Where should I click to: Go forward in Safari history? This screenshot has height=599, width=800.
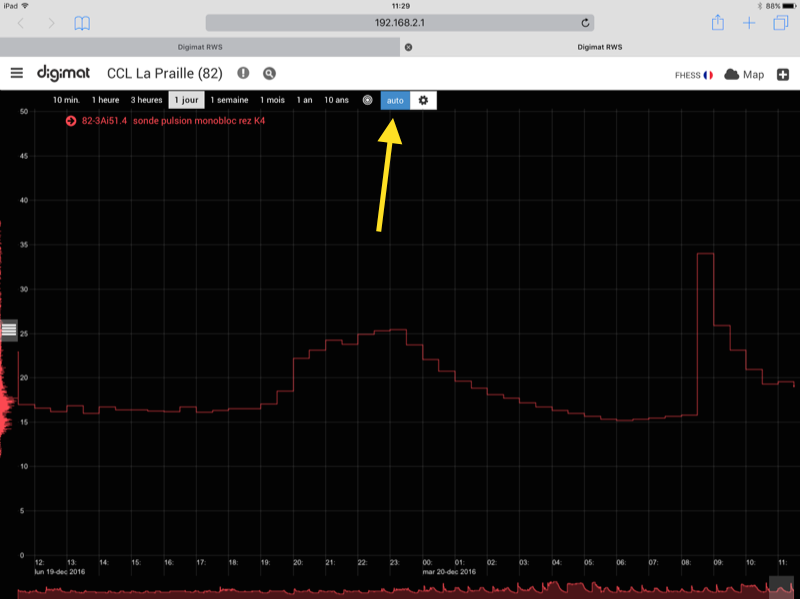pyautogui.click(x=51, y=23)
